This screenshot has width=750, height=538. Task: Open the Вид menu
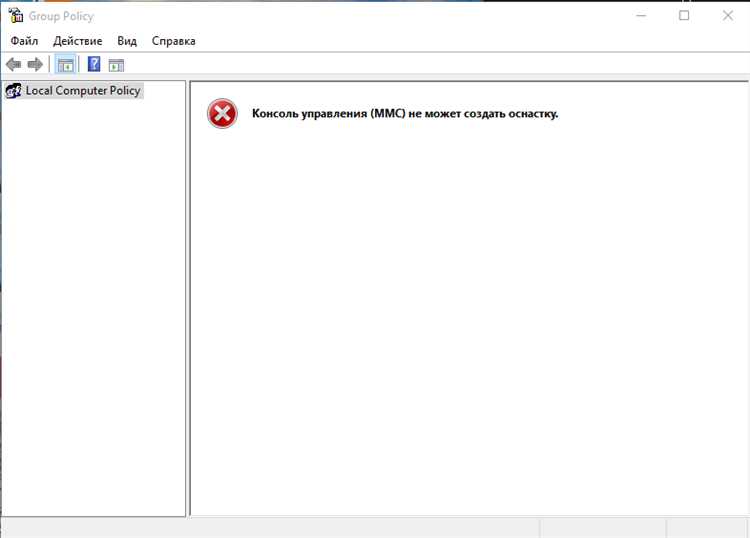point(127,41)
